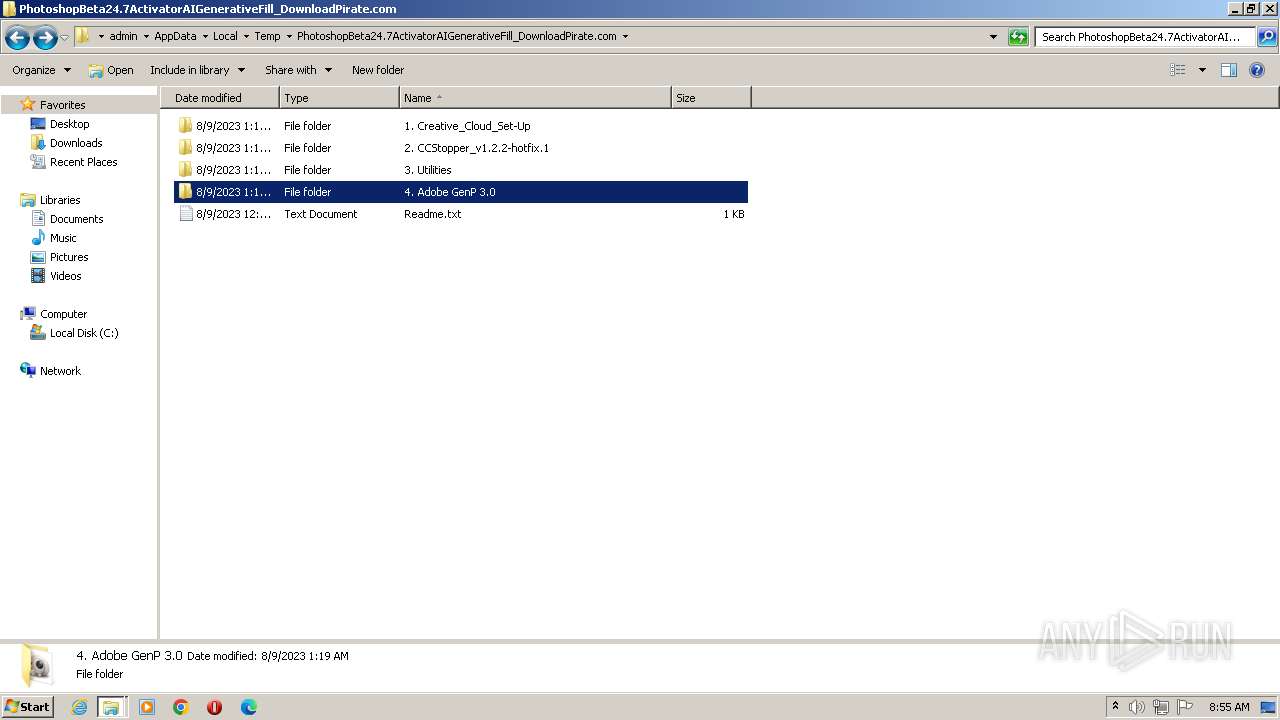Open Windows Media Player from taskbar
This screenshot has width=1280, height=720.
pos(147,707)
